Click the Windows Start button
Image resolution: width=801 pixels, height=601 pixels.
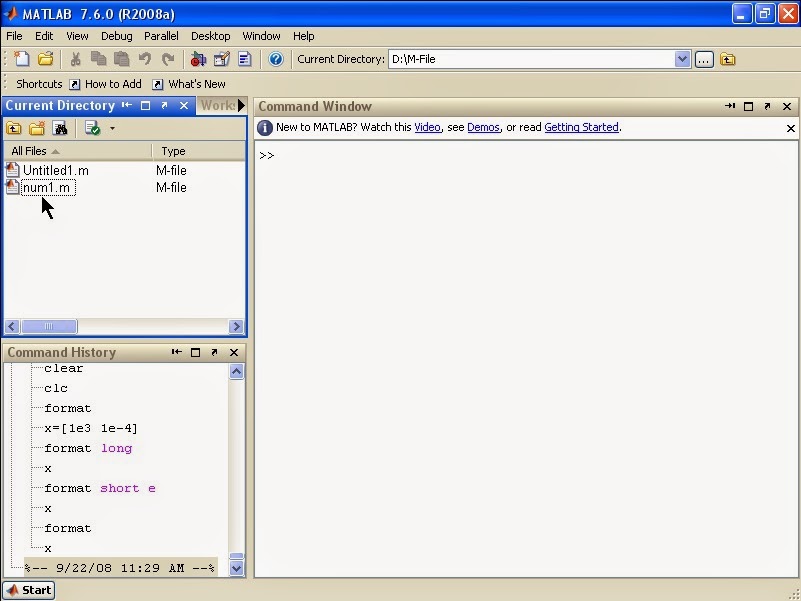(x=27, y=590)
